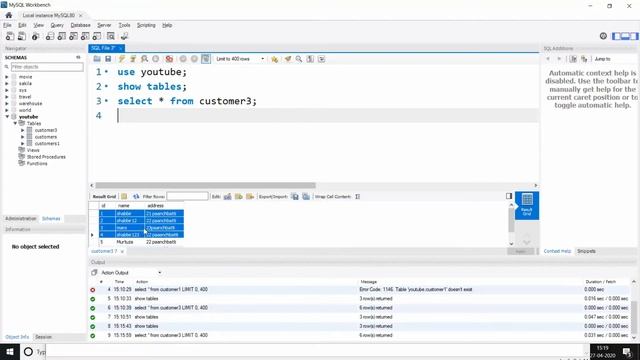Open the search table data tool
640x360 pixels.
(111, 36)
